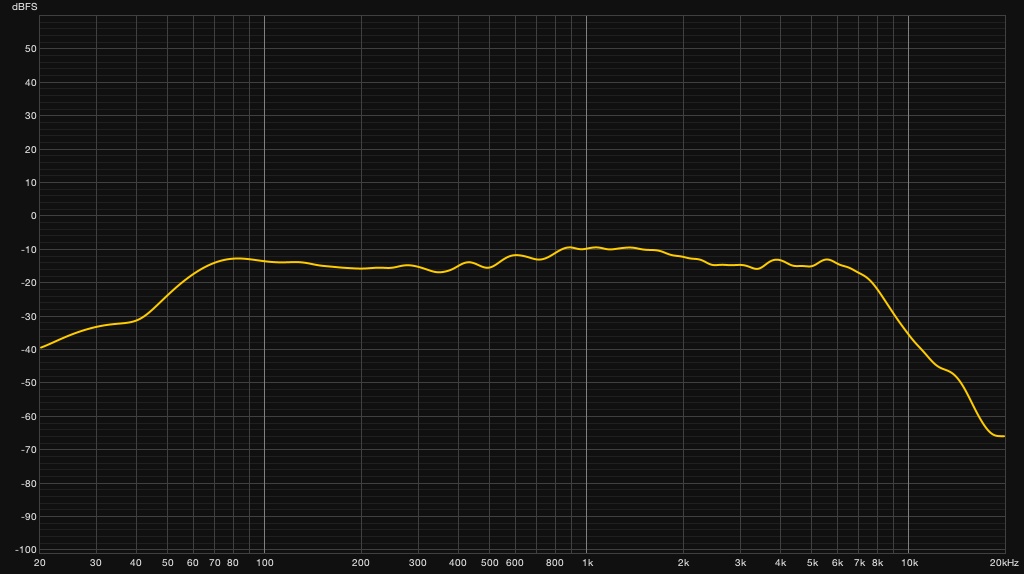
Task: Click the 0 dB level axis label
Action: point(33,216)
